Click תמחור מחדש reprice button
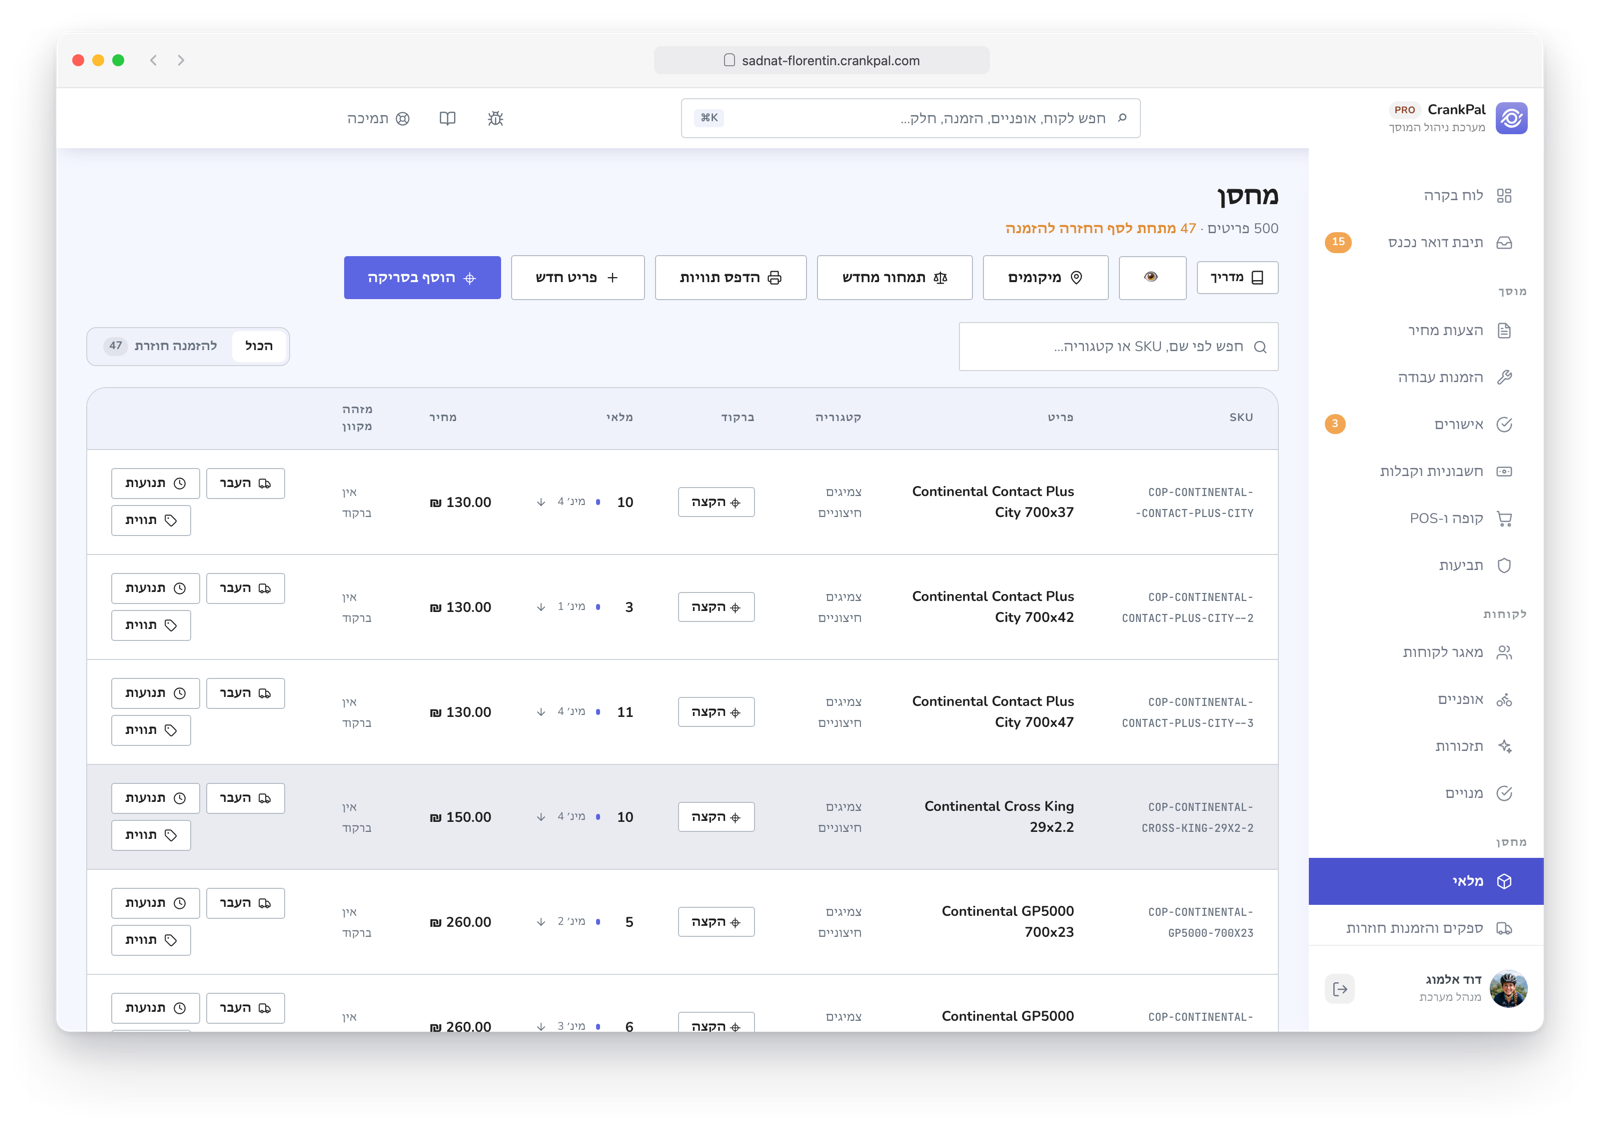Image resolution: width=1600 pixels, height=1131 pixels. point(894,277)
